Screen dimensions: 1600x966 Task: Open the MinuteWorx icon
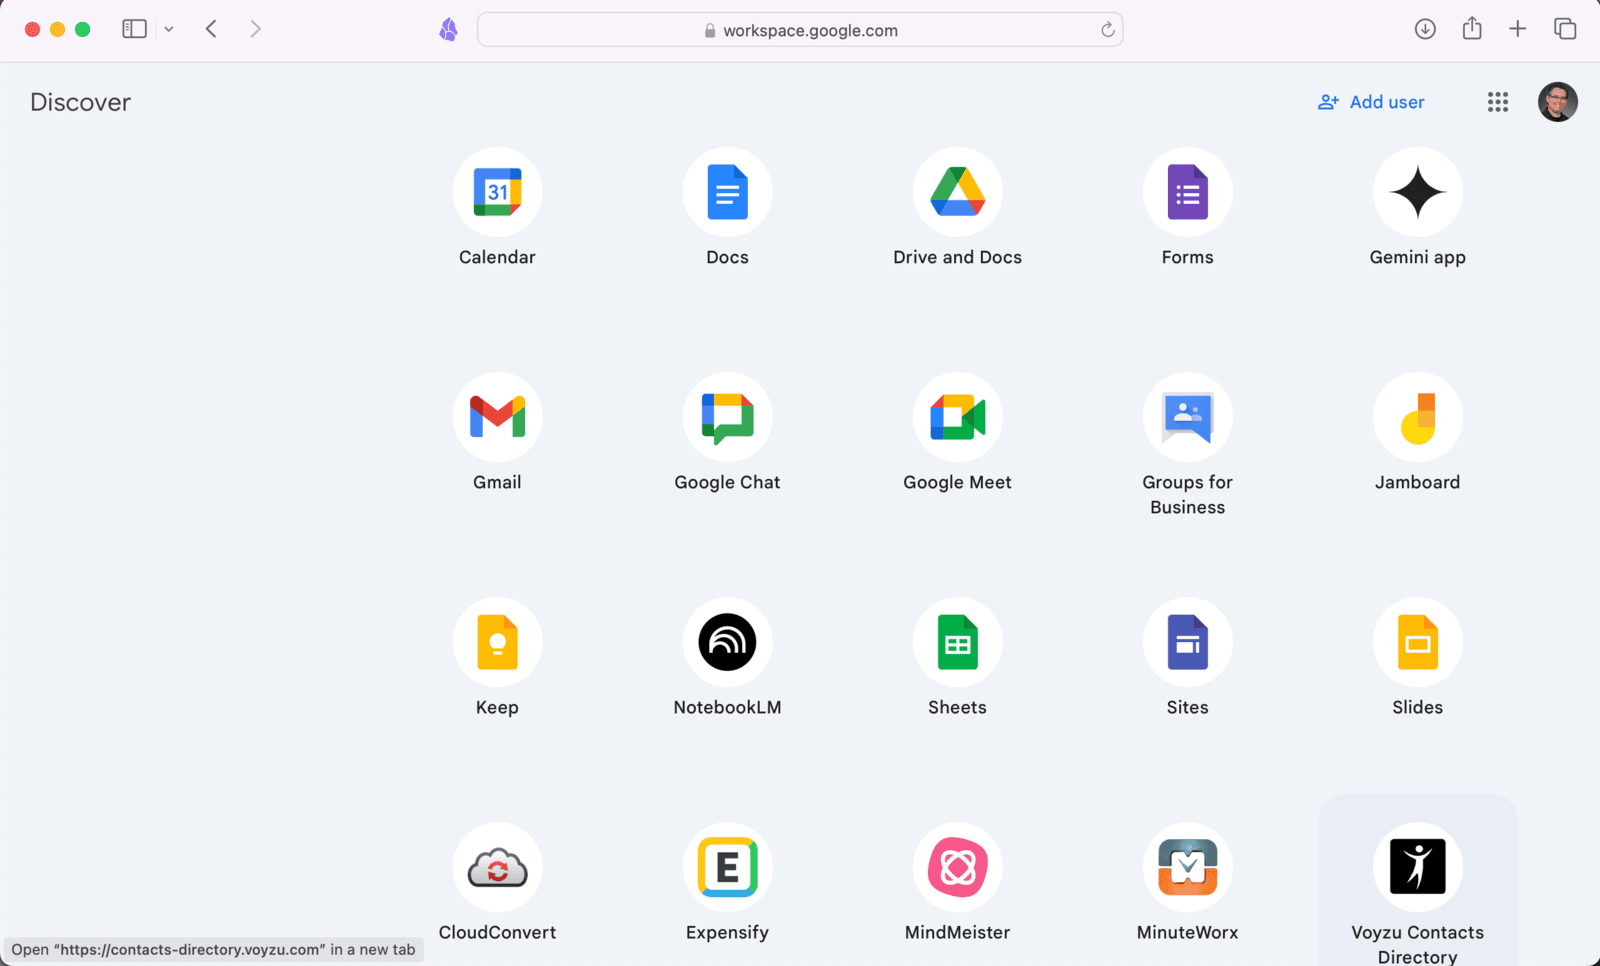pyautogui.click(x=1187, y=867)
